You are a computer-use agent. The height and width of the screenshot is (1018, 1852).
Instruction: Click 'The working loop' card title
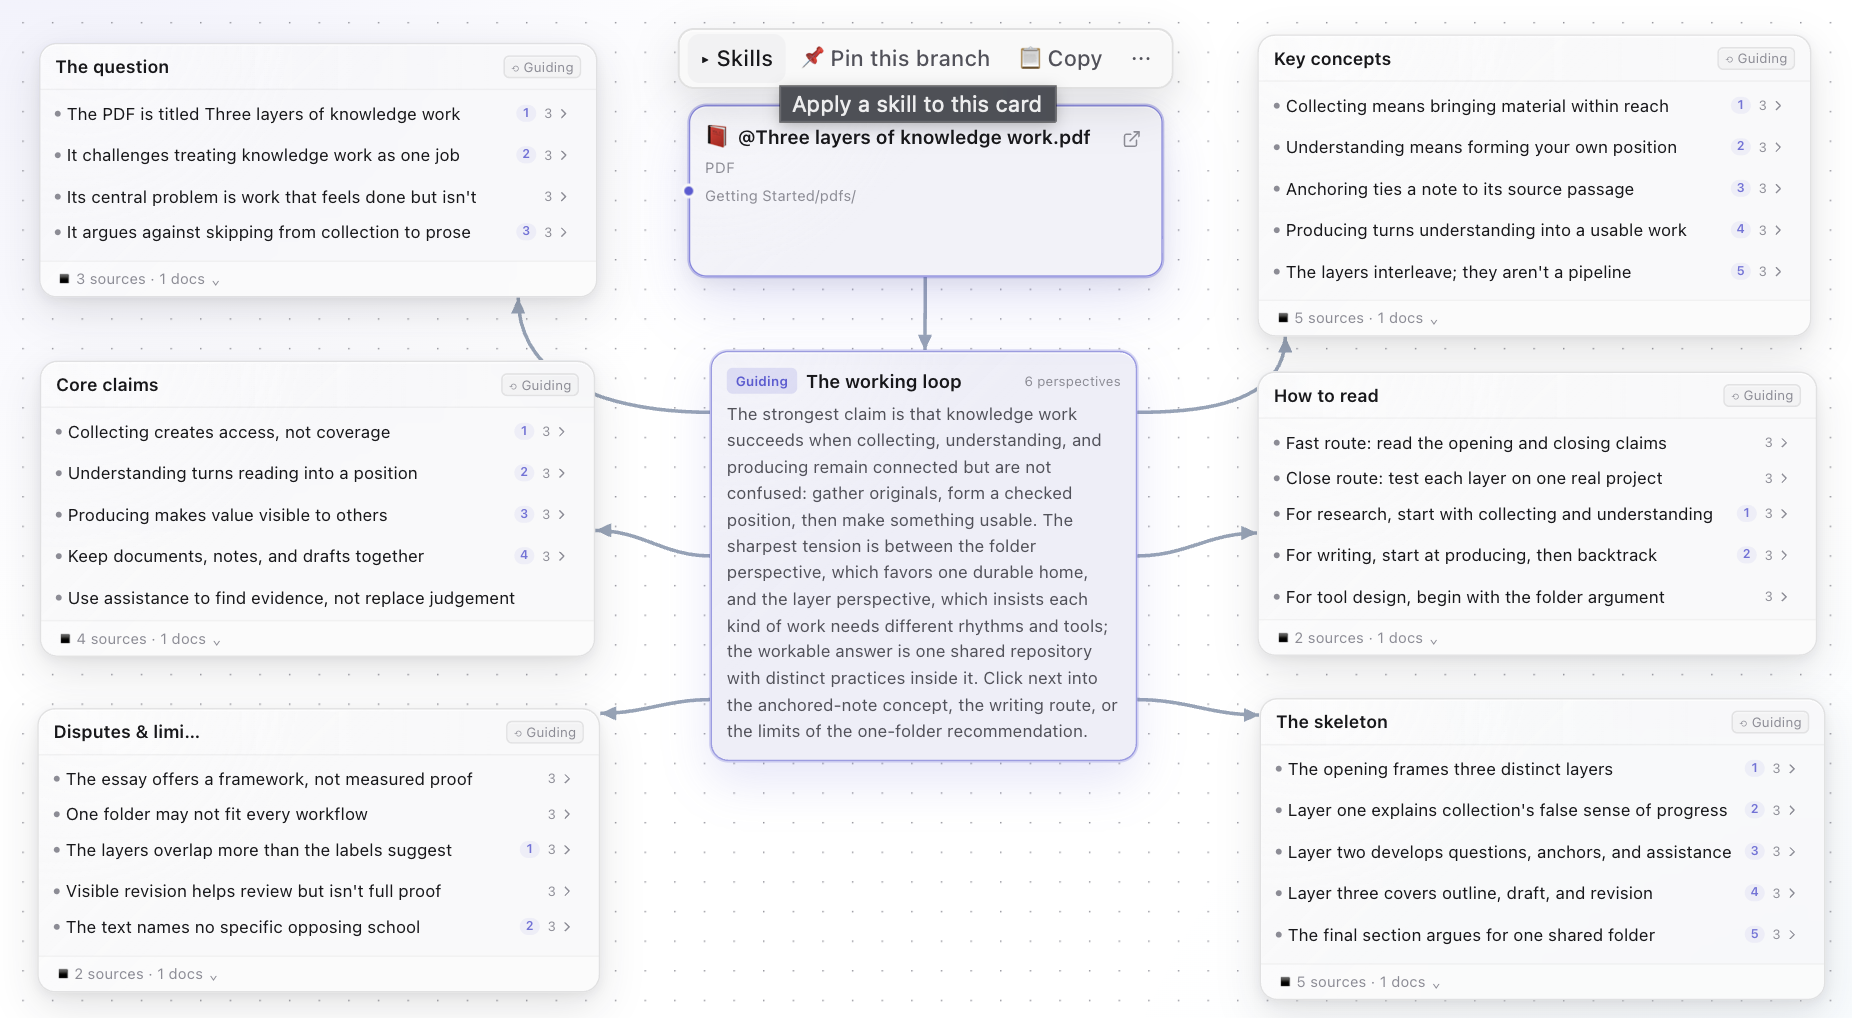pos(884,381)
